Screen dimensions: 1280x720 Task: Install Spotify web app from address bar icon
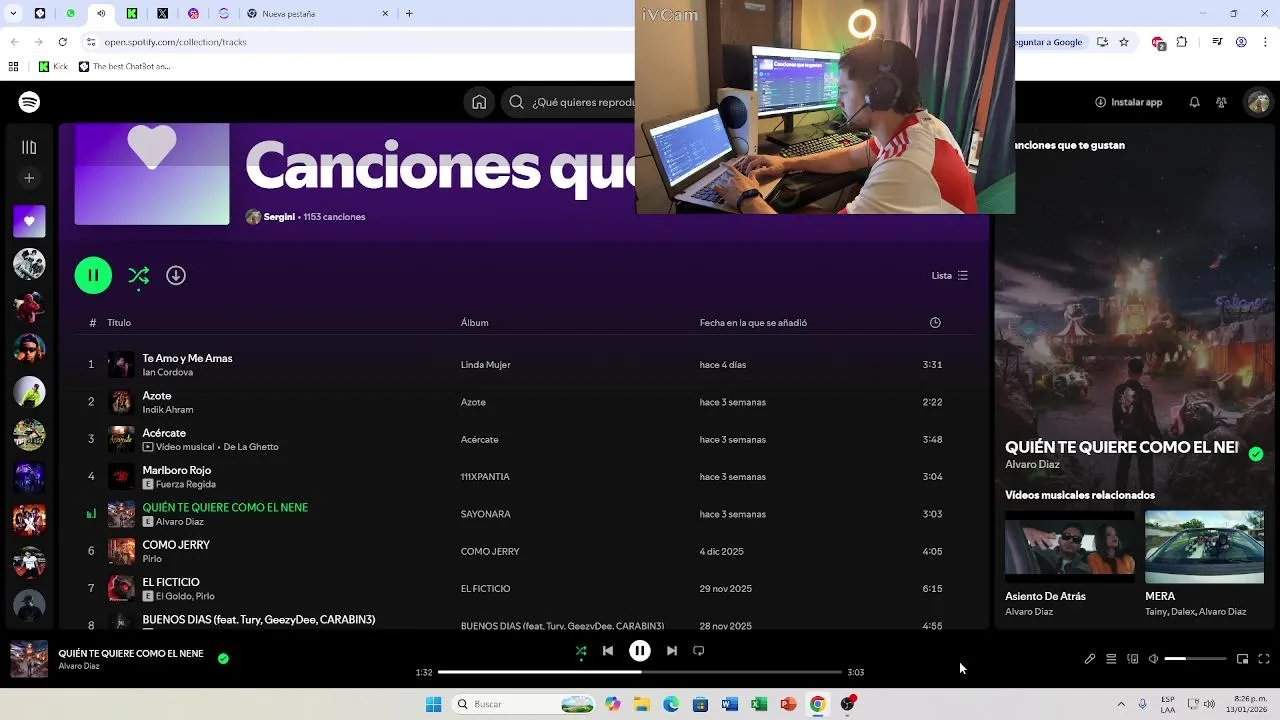pyautogui.click(x=1102, y=42)
